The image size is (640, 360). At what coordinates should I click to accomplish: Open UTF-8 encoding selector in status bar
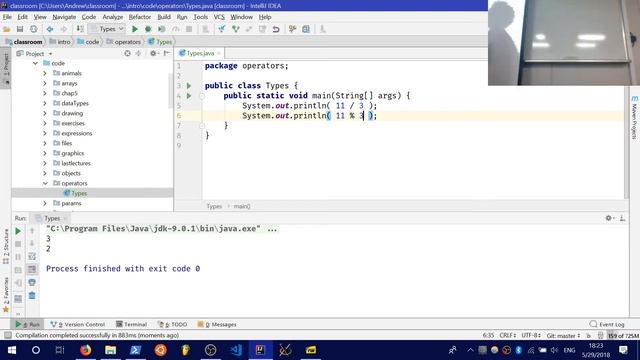[x=531, y=336]
